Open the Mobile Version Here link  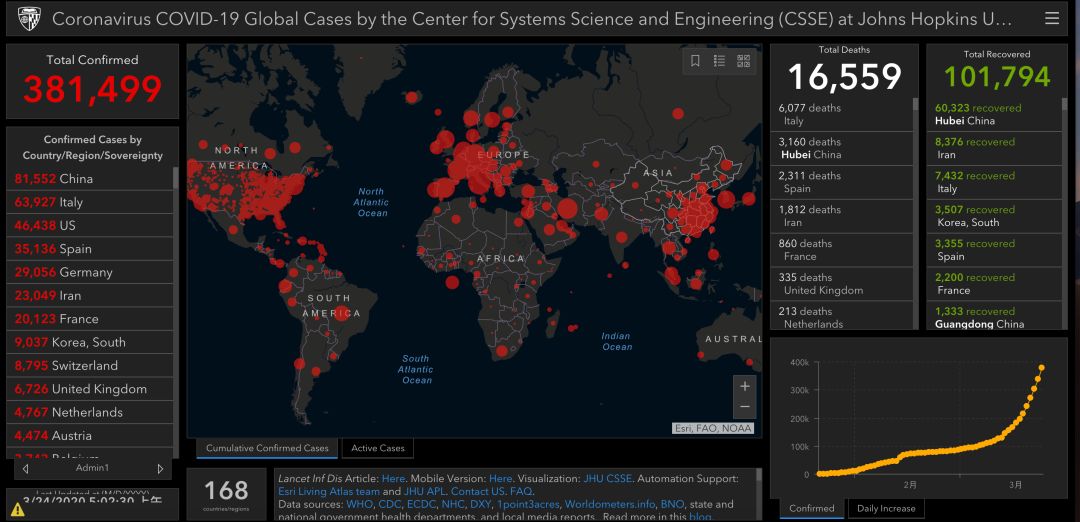click(x=501, y=478)
